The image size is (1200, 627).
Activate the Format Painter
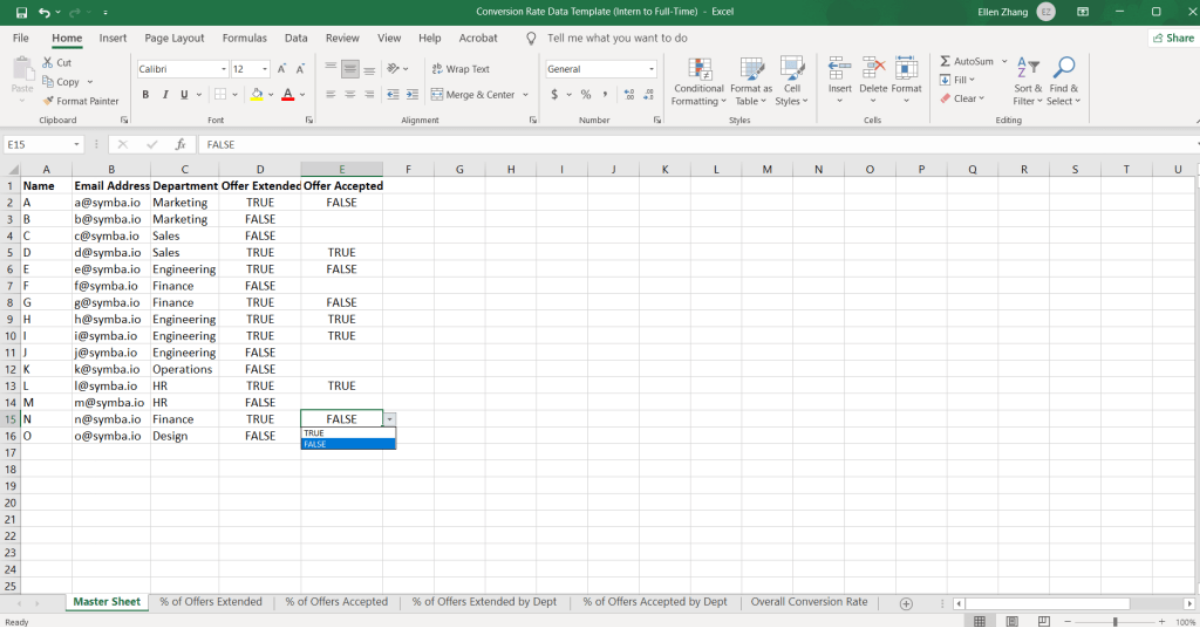tap(81, 101)
